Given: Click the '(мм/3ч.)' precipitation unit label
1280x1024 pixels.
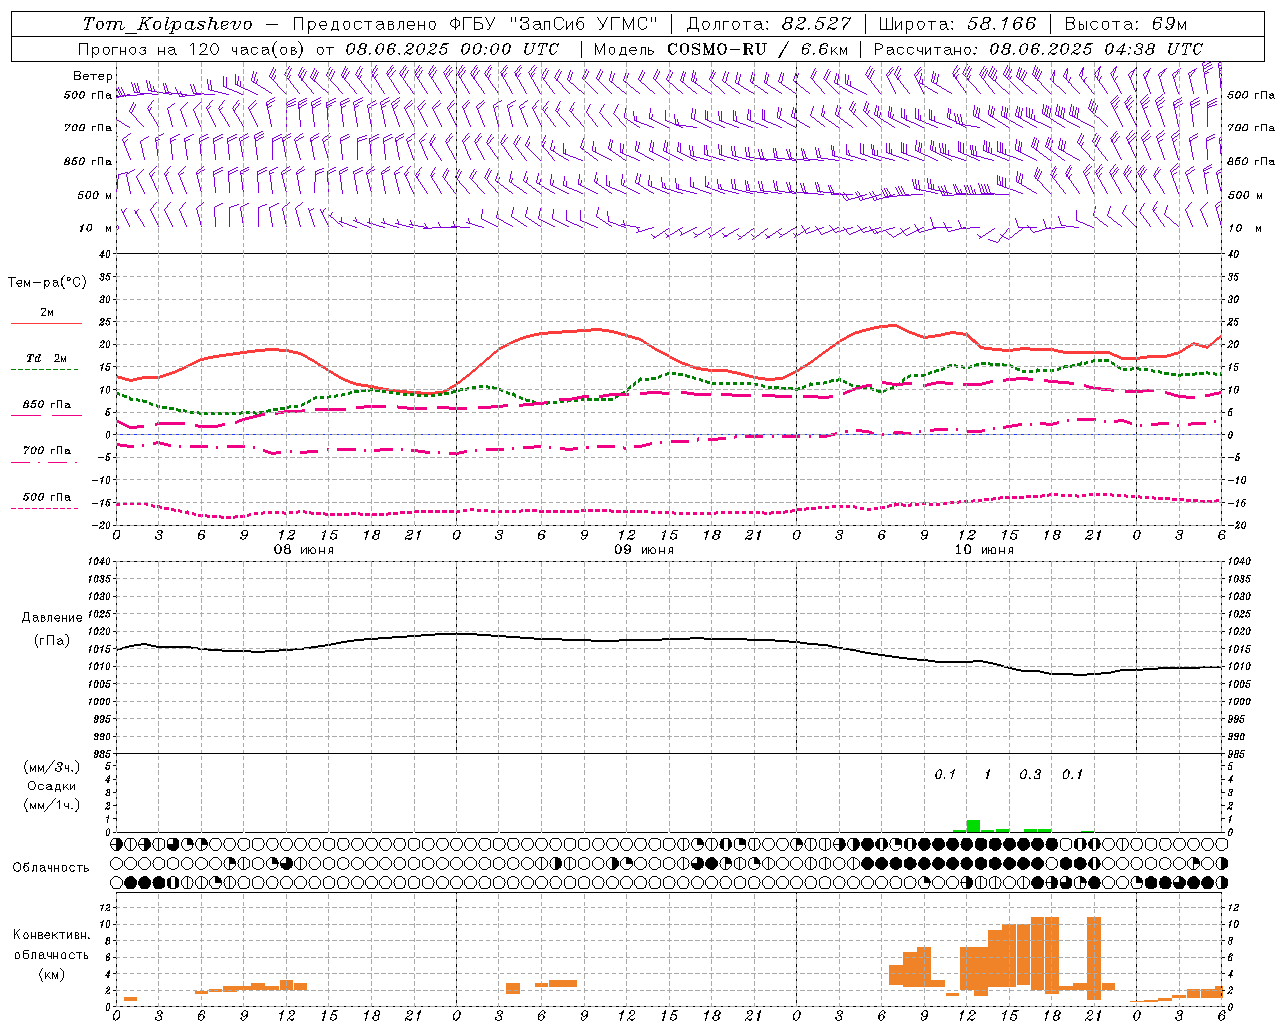Looking at the screenshot, I should tap(52, 767).
